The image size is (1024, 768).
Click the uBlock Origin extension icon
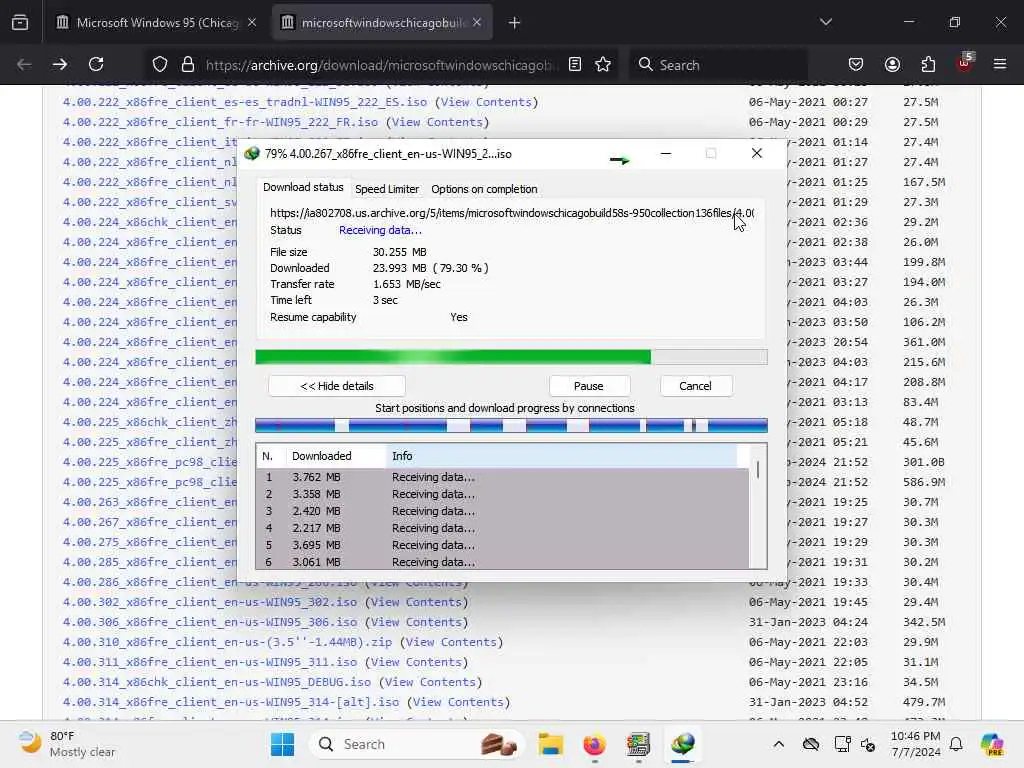(x=964, y=63)
